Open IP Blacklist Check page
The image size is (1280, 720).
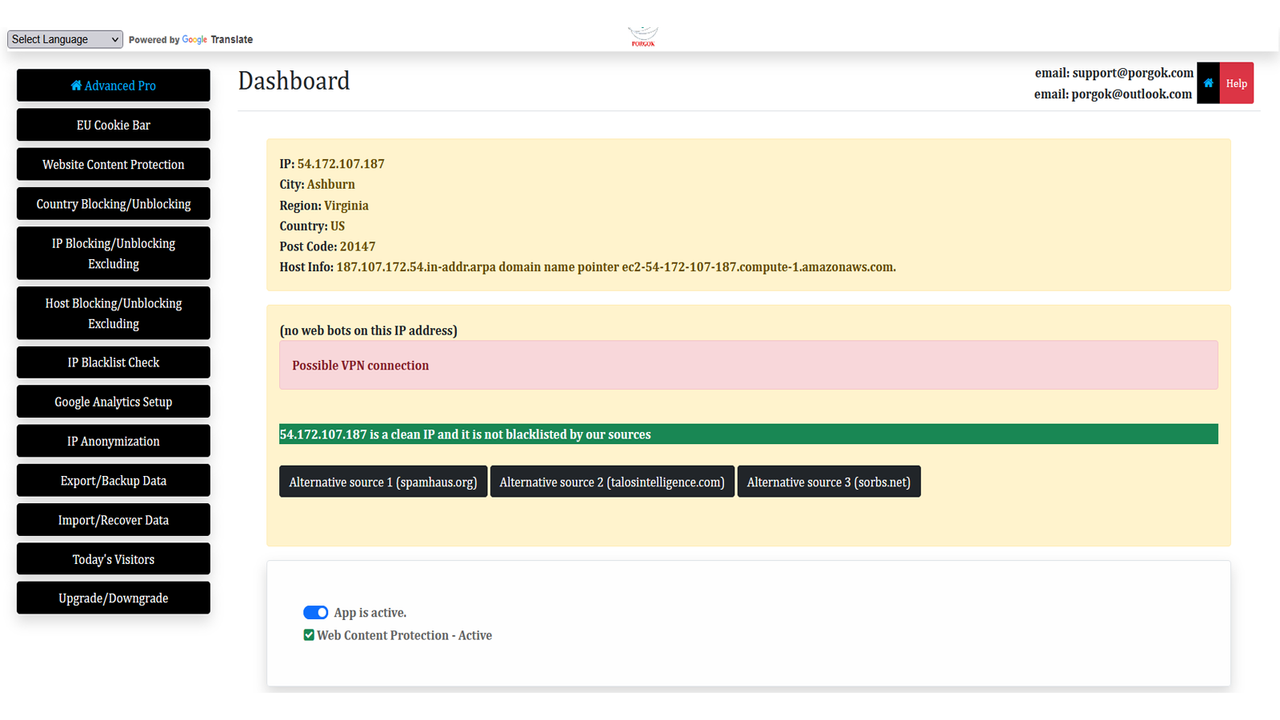tap(113, 362)
